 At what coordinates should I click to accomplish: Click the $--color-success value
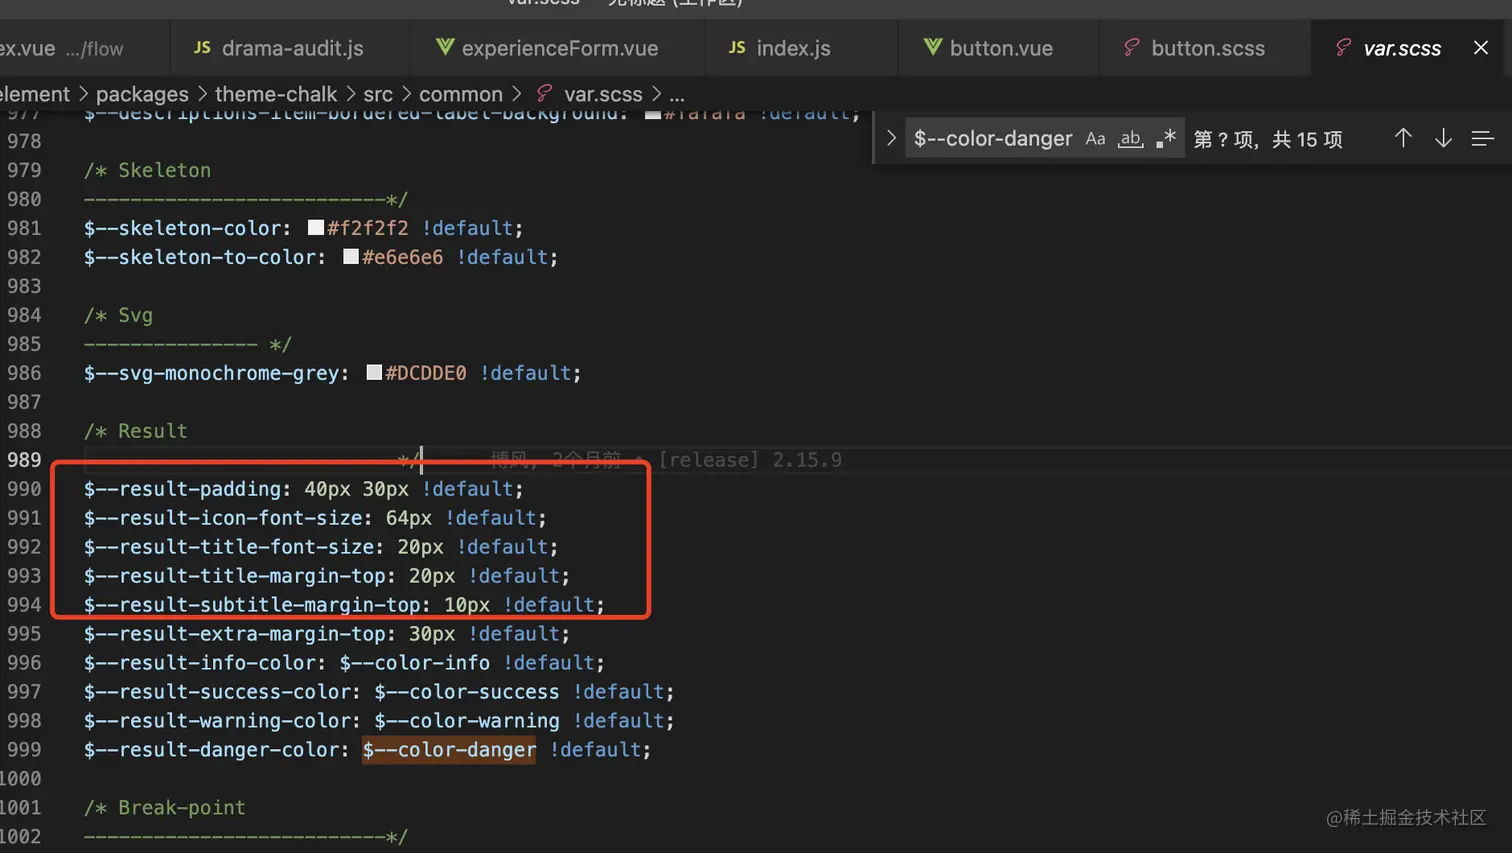467,692
